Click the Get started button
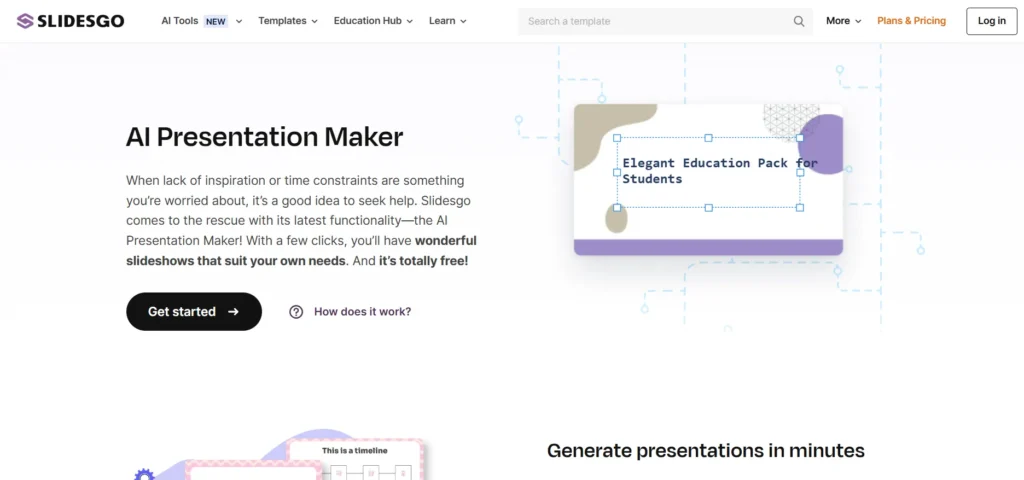 194,312
